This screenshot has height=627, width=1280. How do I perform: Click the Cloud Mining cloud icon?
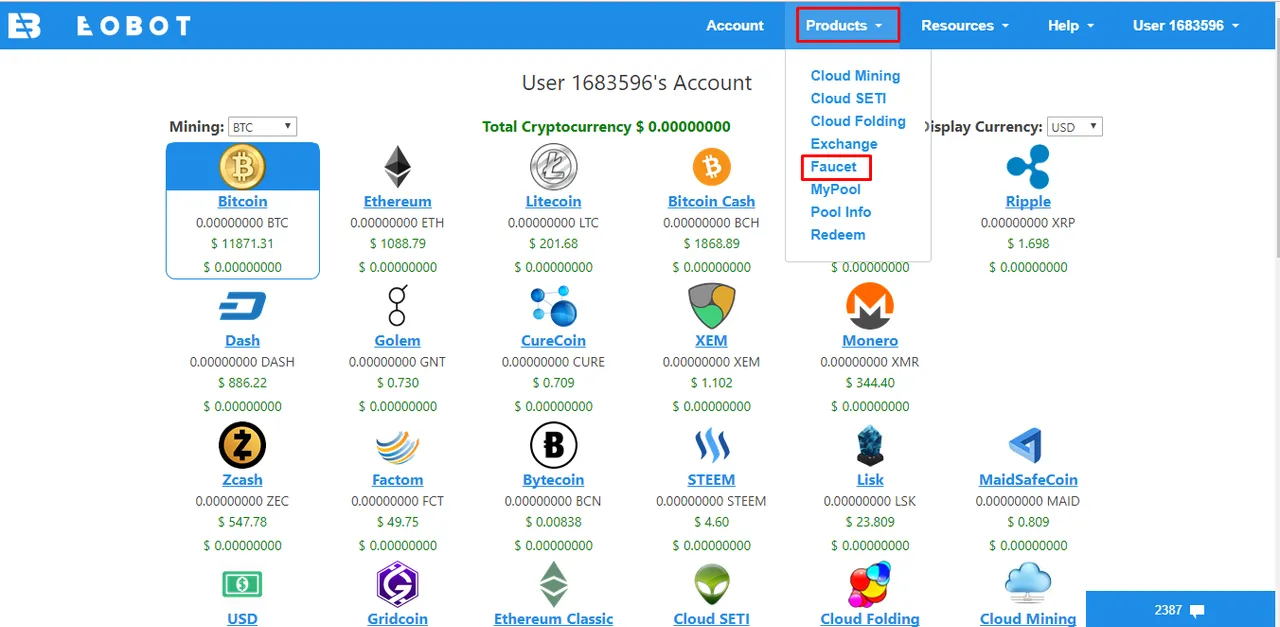(1028, 584)
